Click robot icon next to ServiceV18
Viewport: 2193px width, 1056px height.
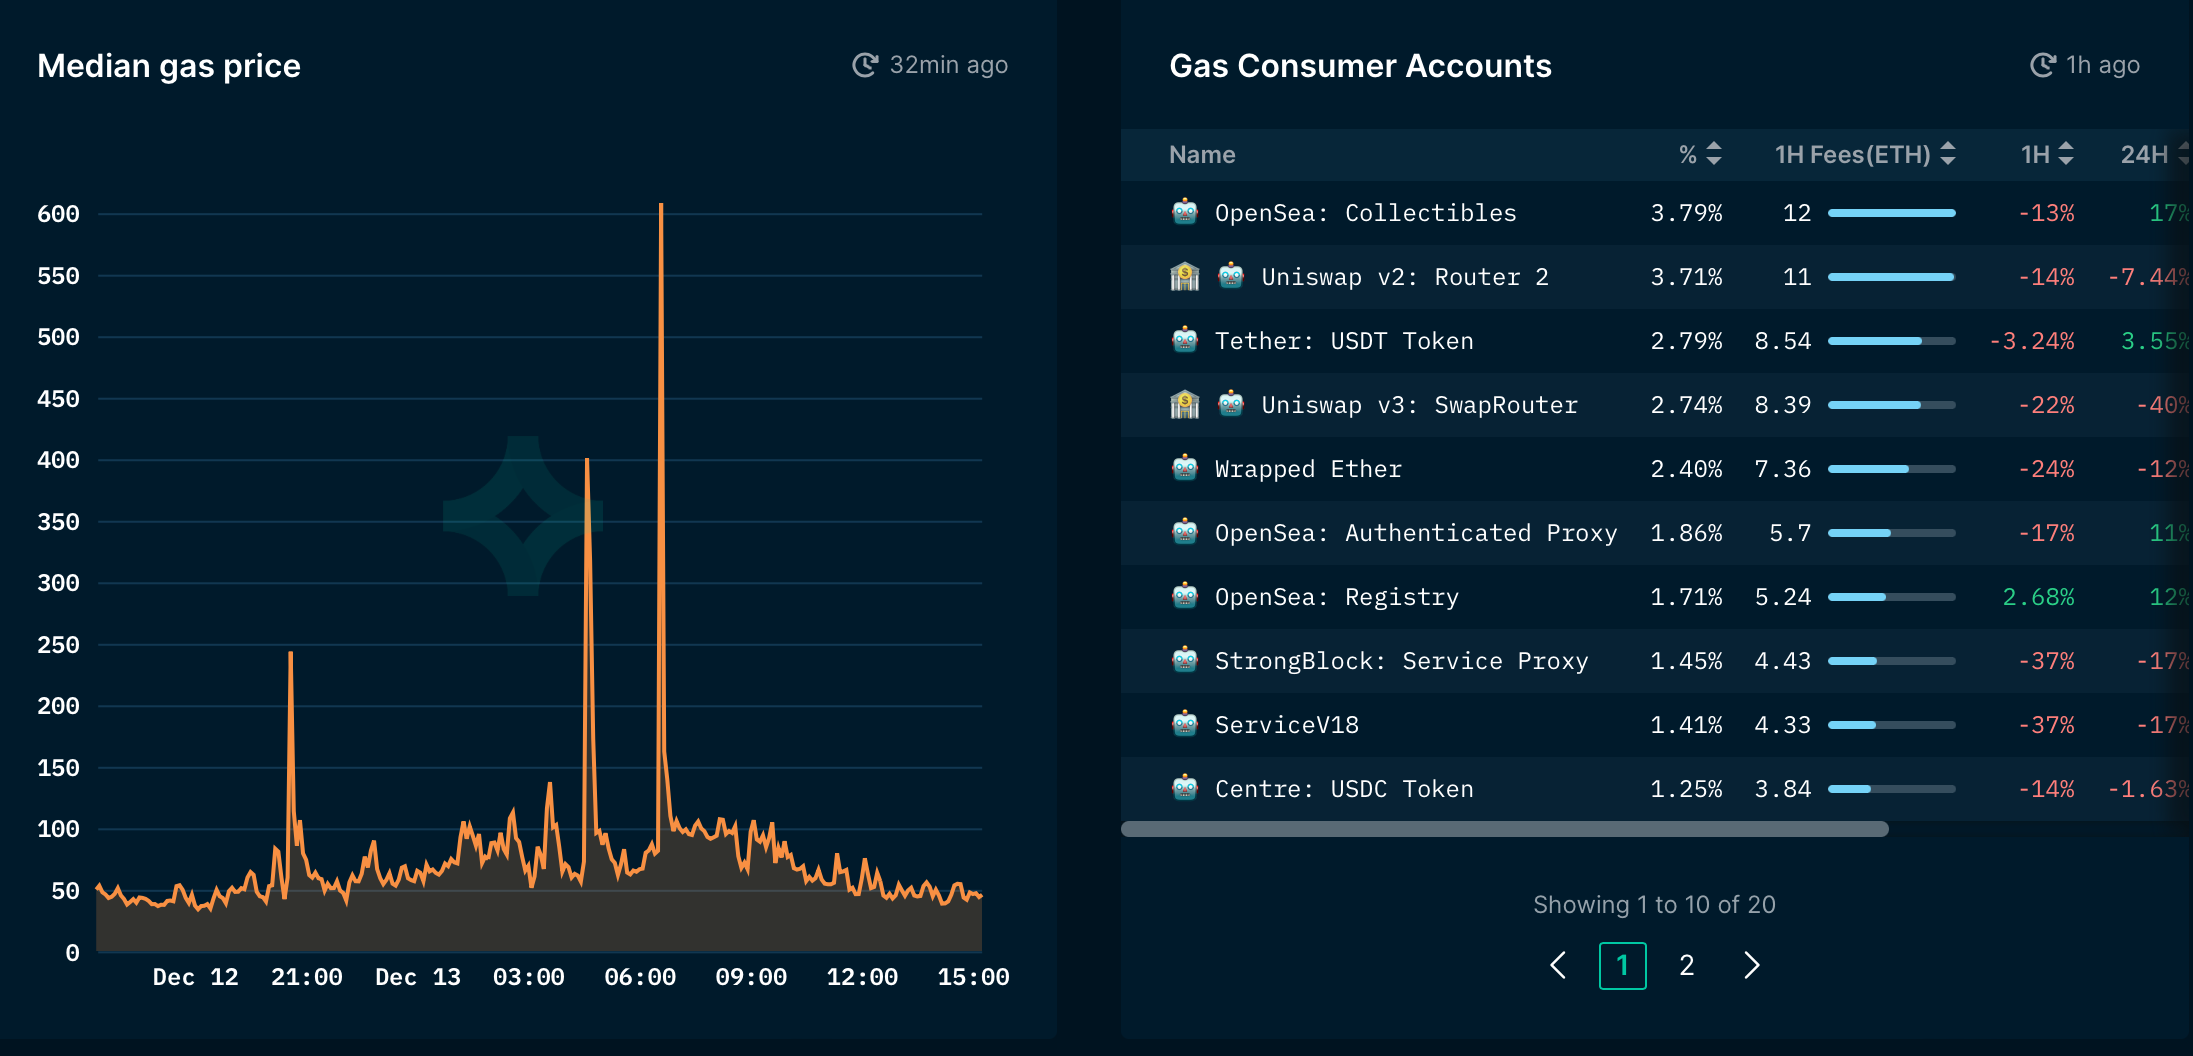pos(1185,724)
